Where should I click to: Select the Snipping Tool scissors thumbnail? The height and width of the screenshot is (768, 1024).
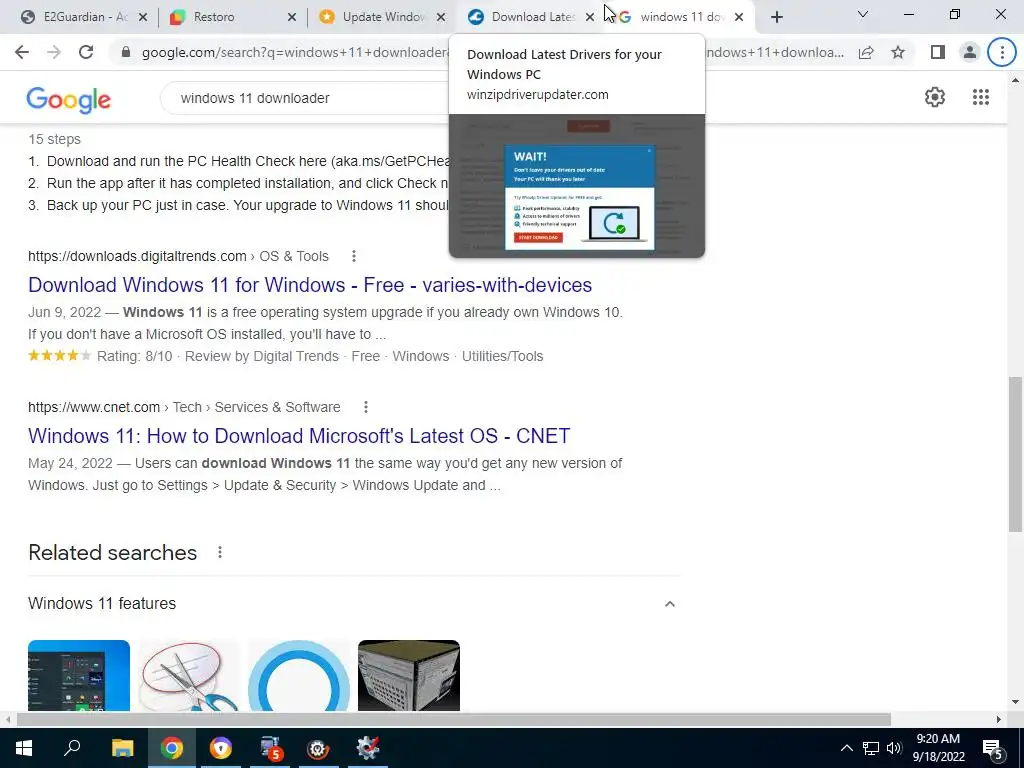[189, 675]
